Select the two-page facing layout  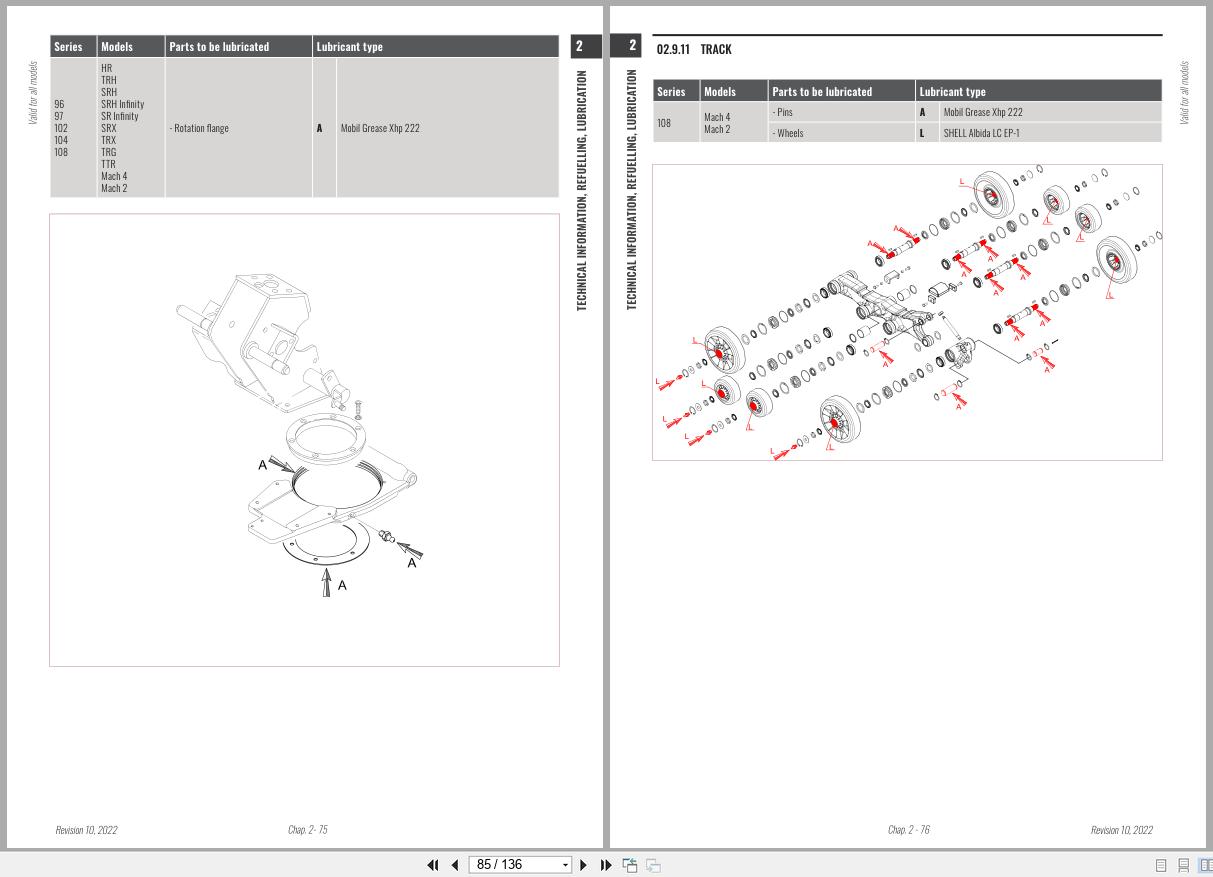[1204, 865]
